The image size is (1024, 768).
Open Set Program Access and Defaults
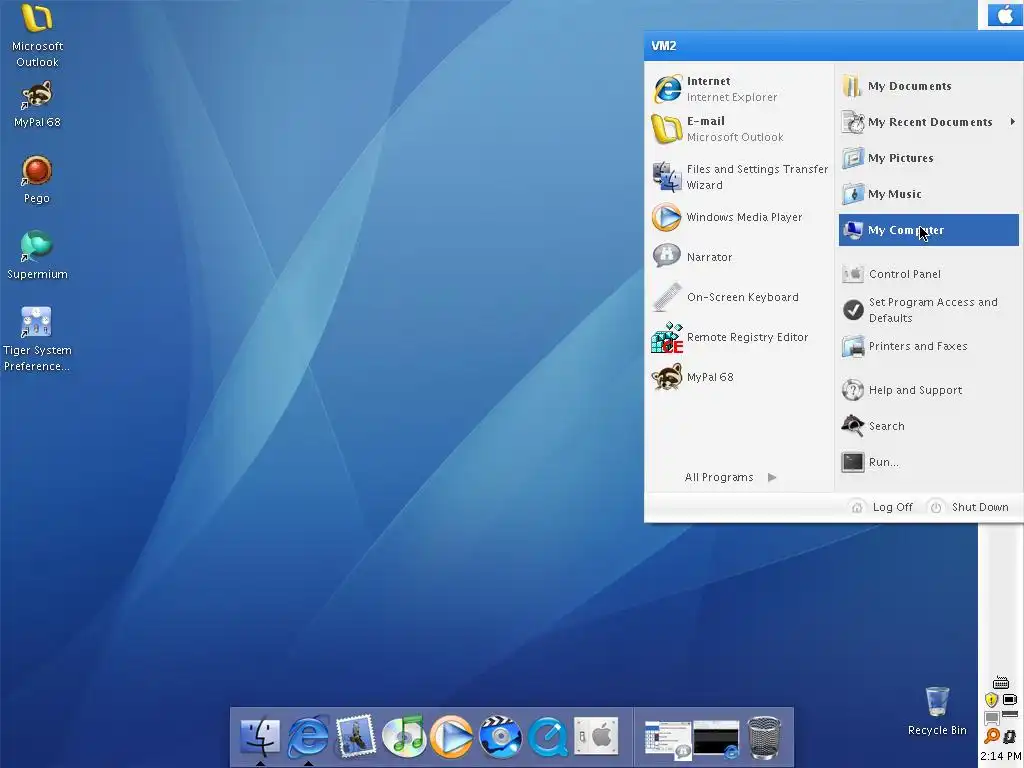pyautogui.click(x=929, y=310)
